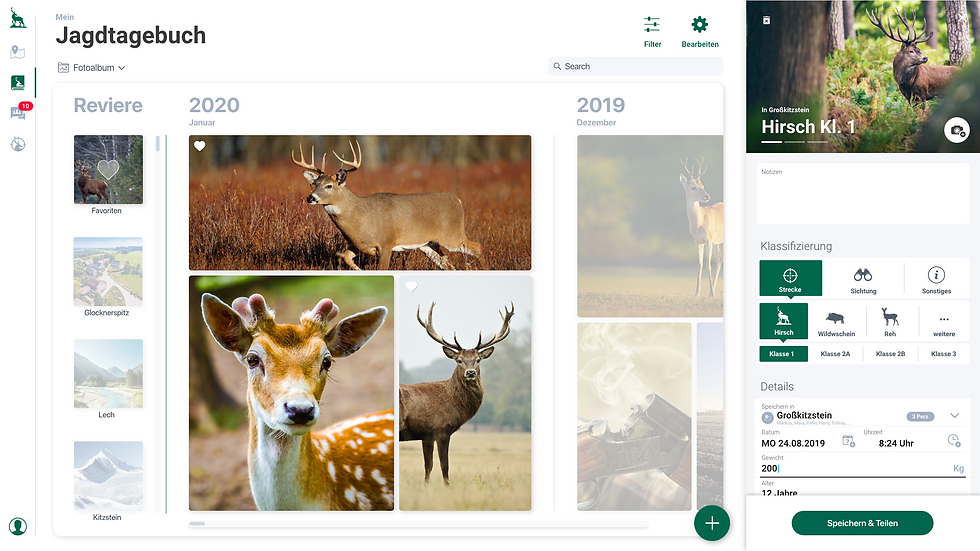Click the Alter value 12 Jahre
The height and width of the screenshot is (551, 980).
[779, 492]
